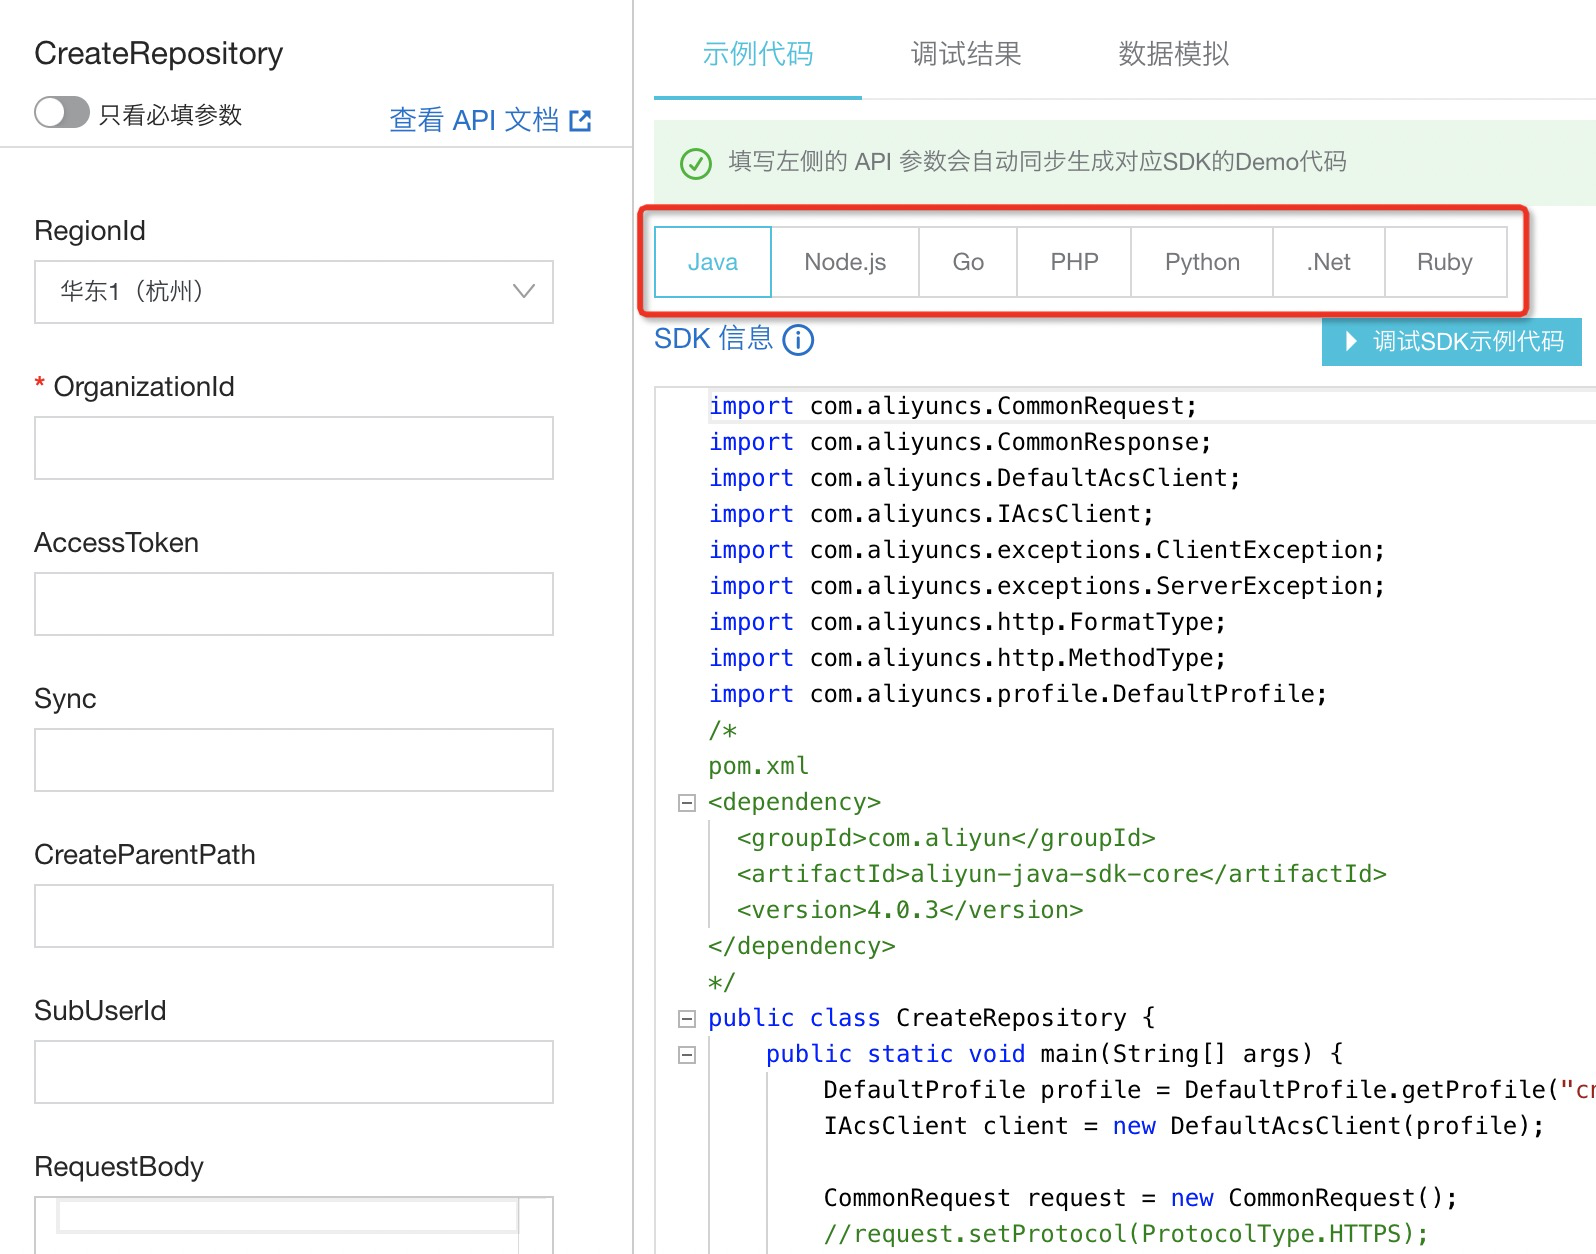
Task: Click the OrganizationId input field
Action: [294, 448]
